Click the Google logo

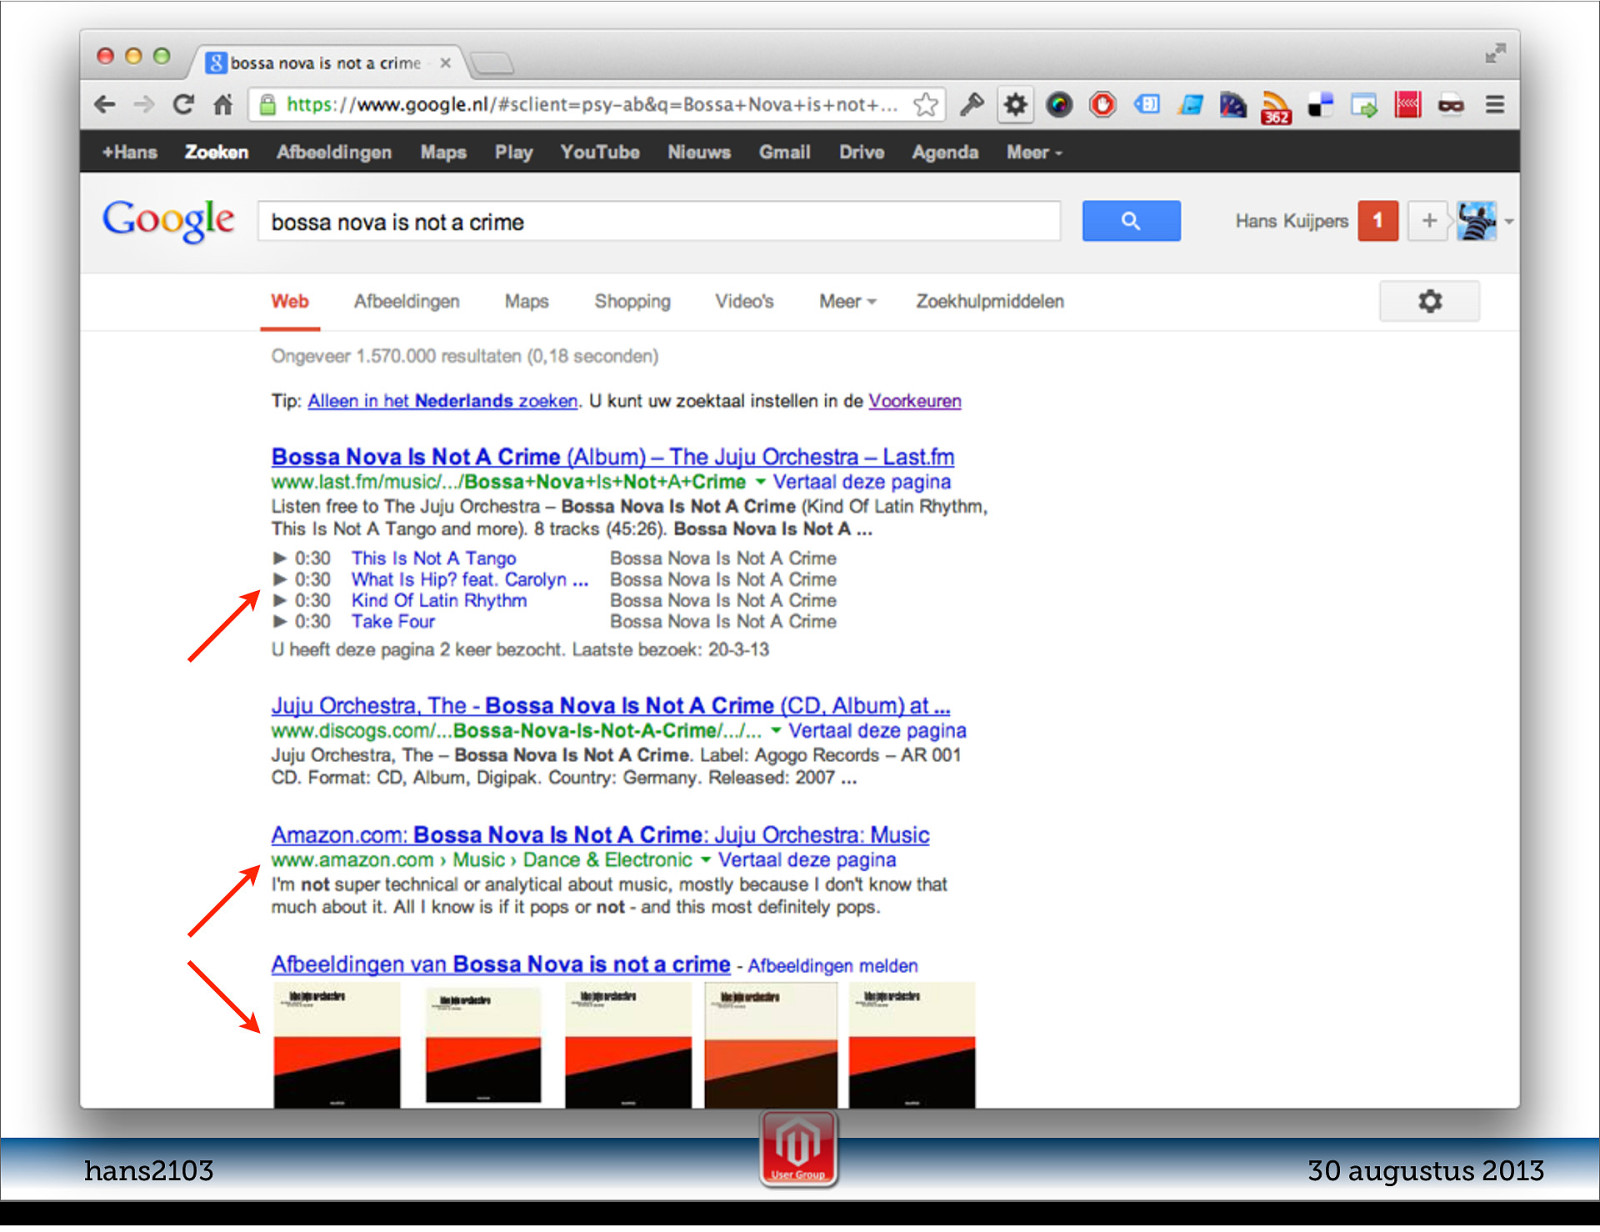click(x=168, y=220)
